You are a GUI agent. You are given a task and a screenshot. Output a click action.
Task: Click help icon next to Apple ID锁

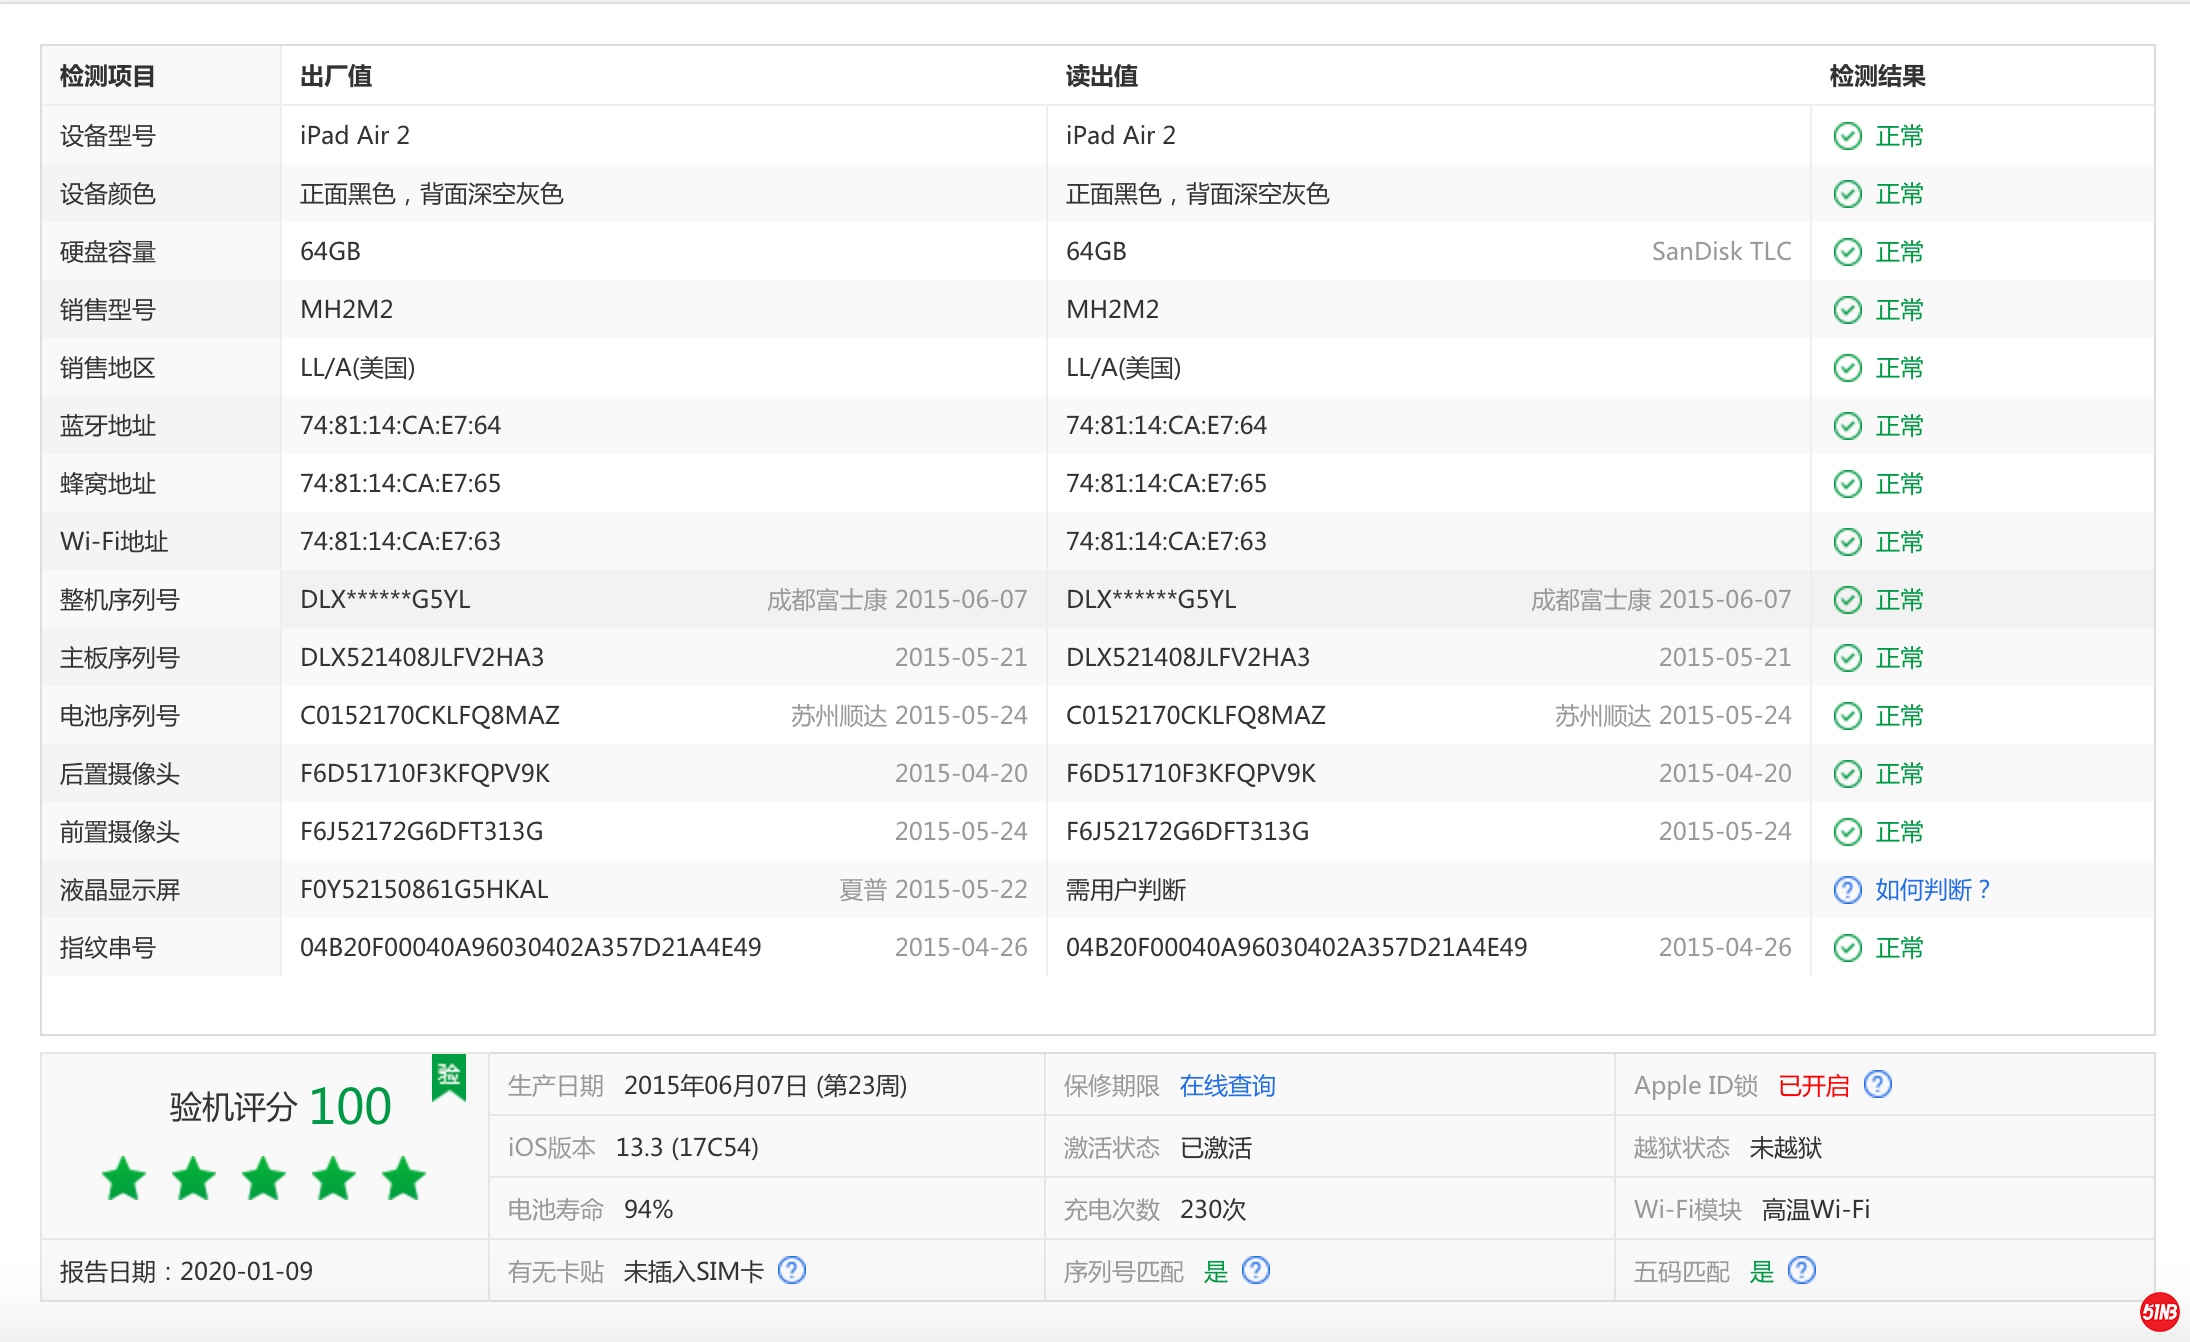pos(1878,1084)
